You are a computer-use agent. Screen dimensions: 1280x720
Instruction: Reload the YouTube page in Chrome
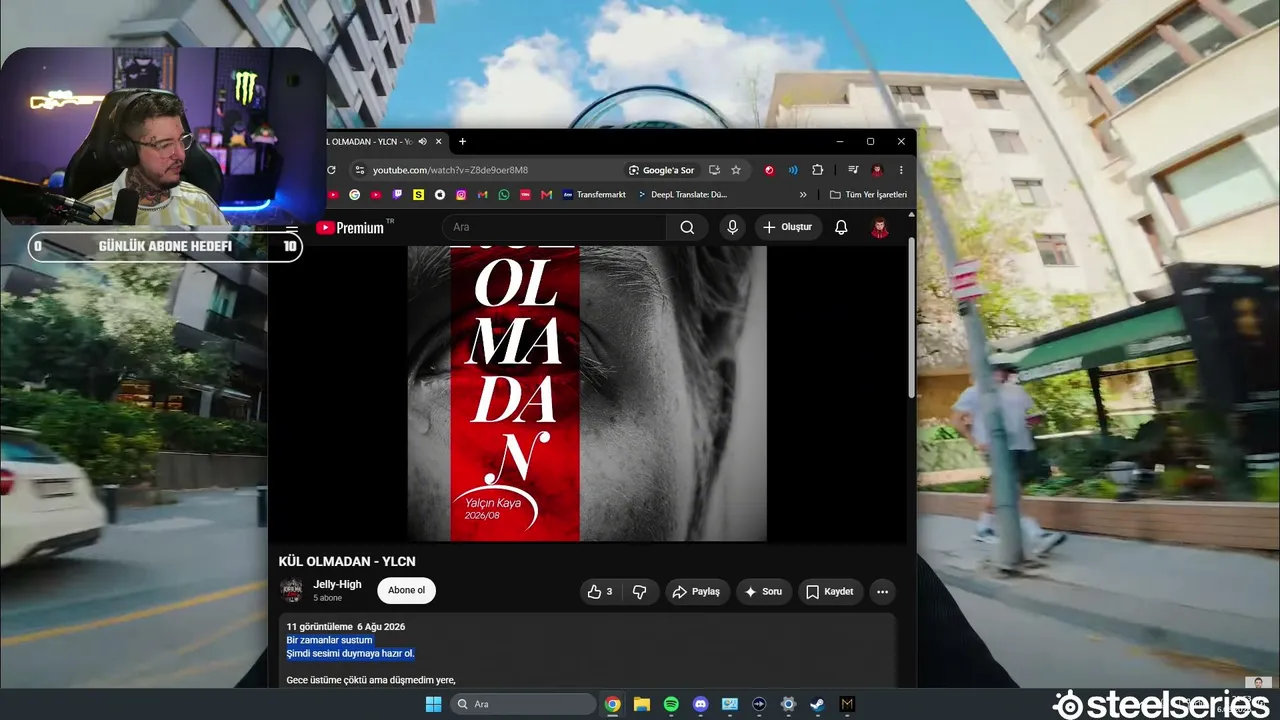[331, 170]
